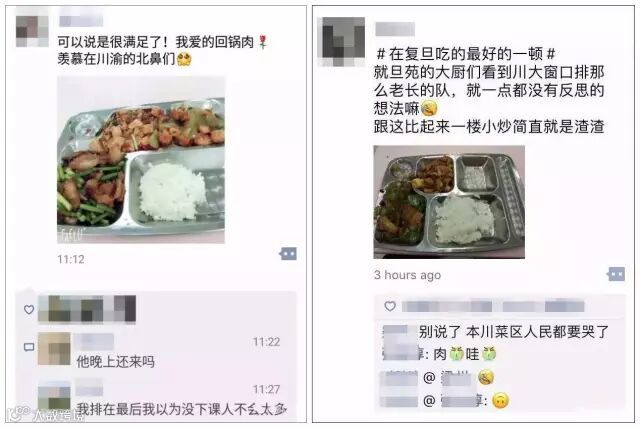Viewport: 640px width, 428px height.
Task: Open the blurred username of the left post author
Action: click(x=81, y=20)
